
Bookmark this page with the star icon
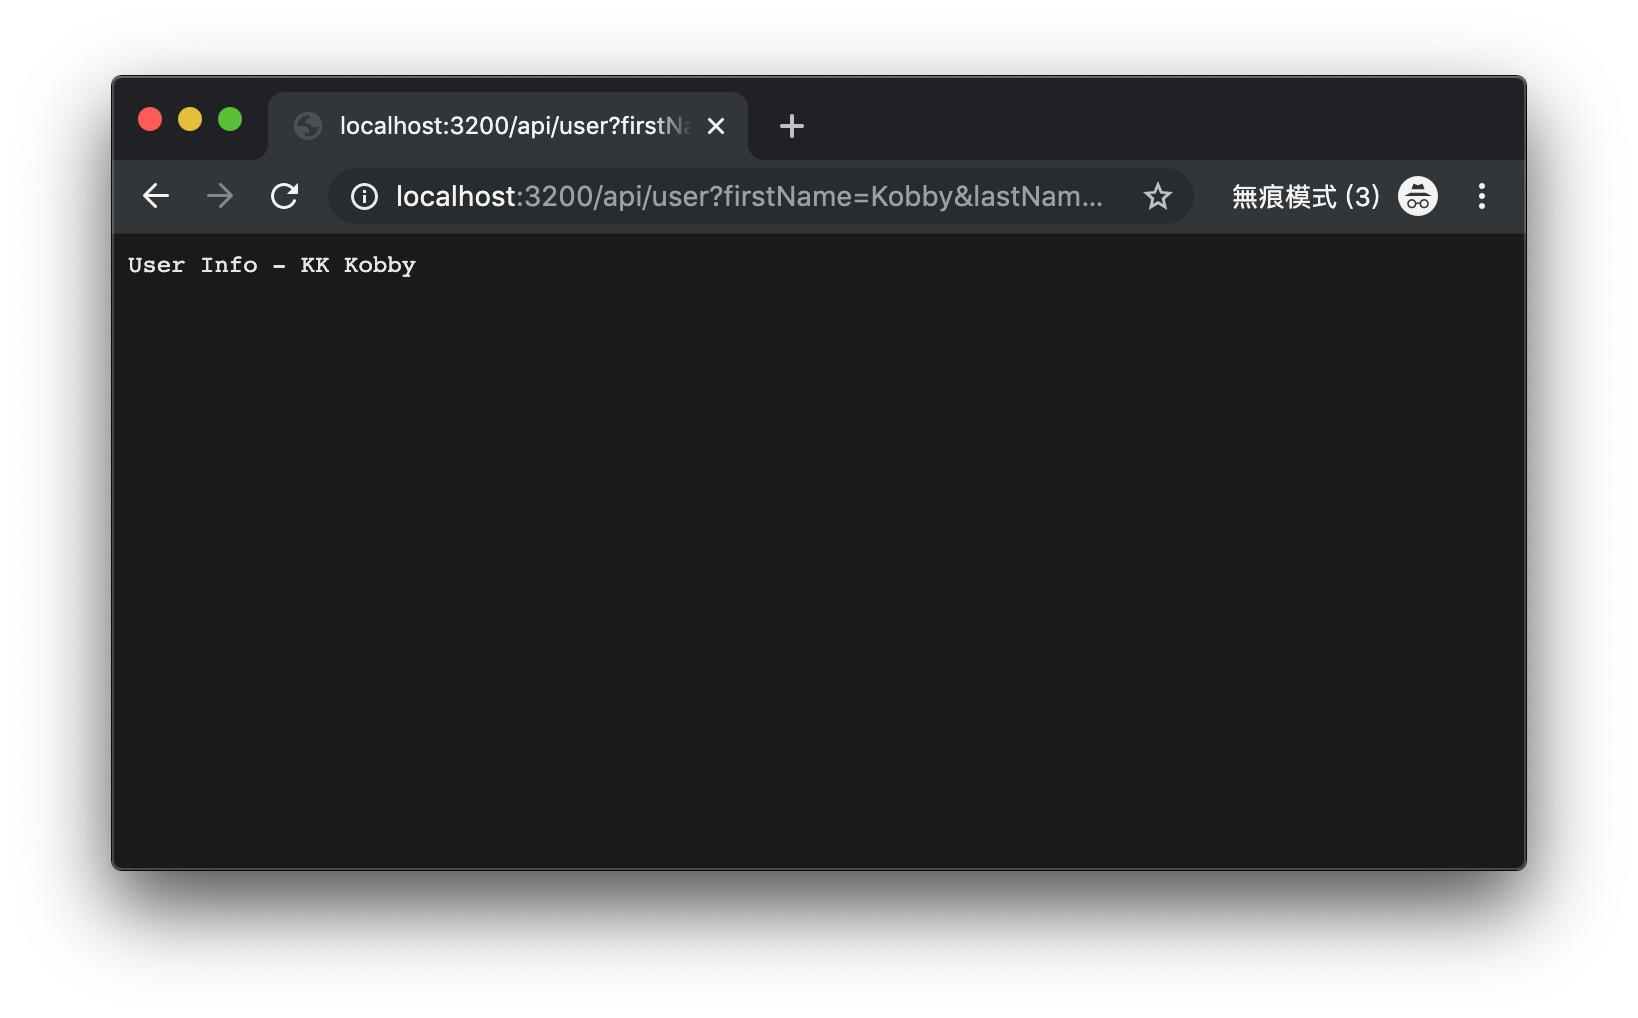tap(1158, 196)
